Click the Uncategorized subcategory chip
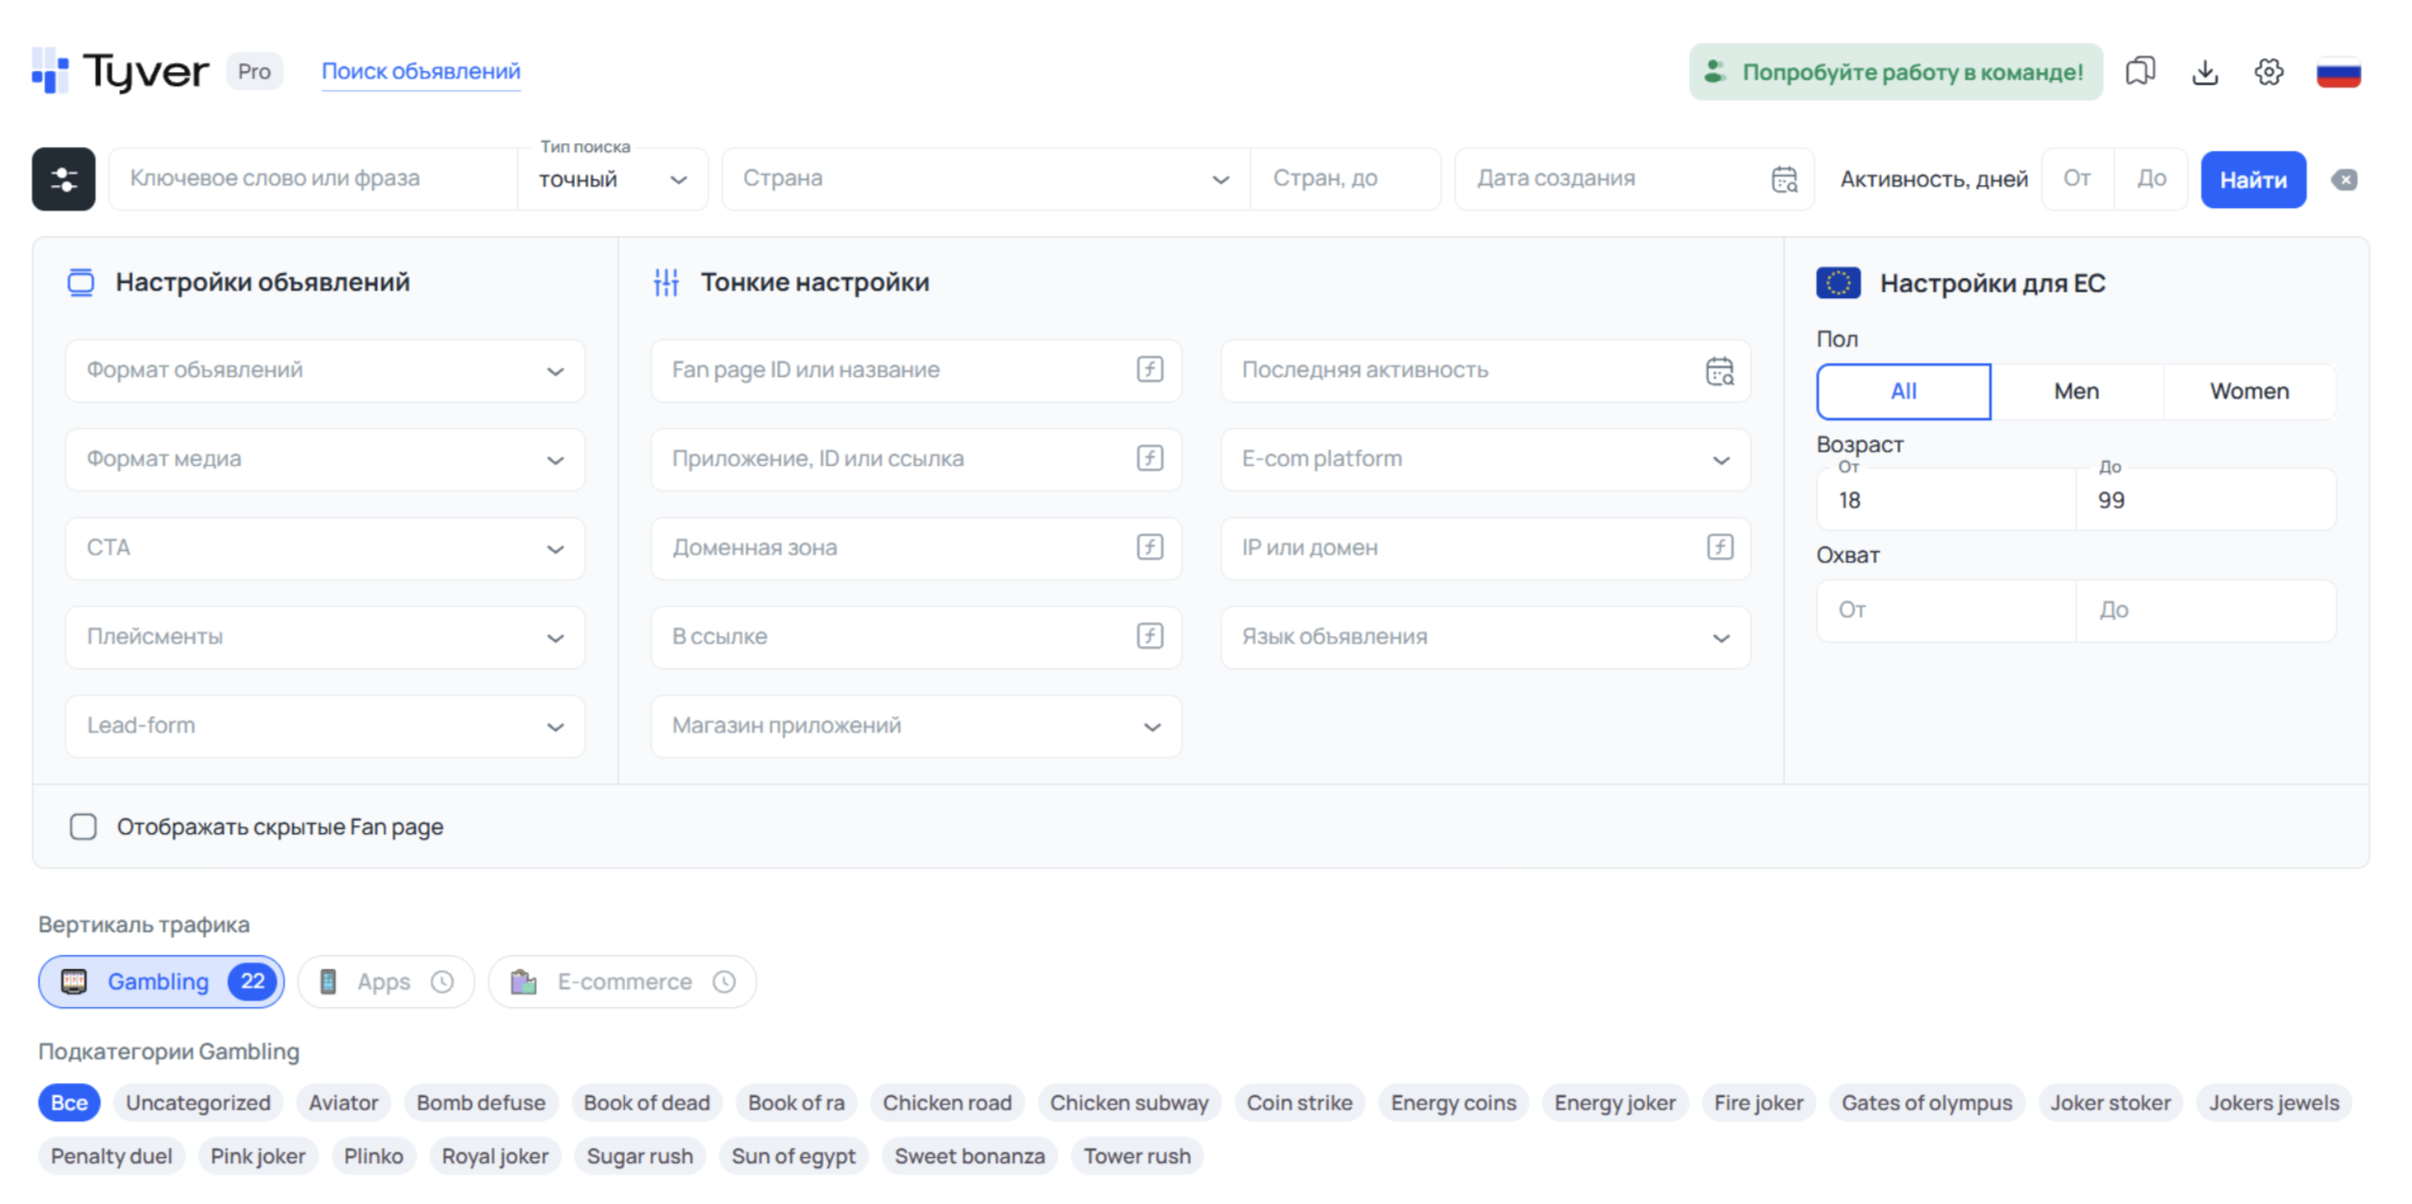The image size is (2412, 1204). pos(198,1102)
